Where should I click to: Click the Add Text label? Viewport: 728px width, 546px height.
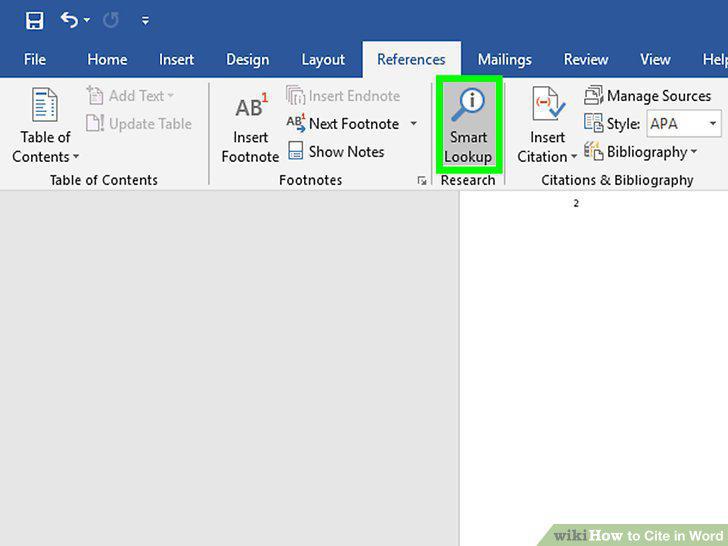pyautogui.click(x=136, y=96)
